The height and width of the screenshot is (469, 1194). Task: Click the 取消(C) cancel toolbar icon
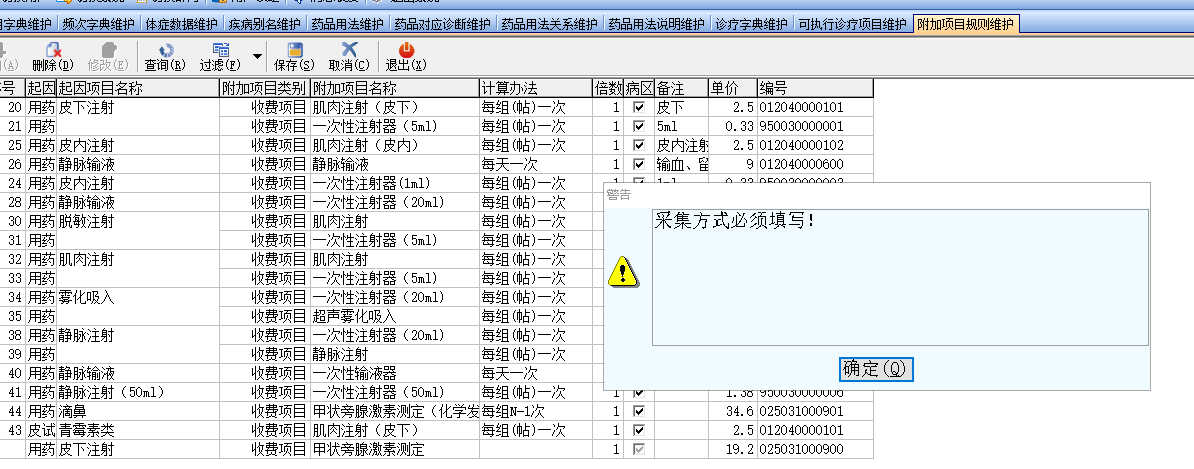350,50
